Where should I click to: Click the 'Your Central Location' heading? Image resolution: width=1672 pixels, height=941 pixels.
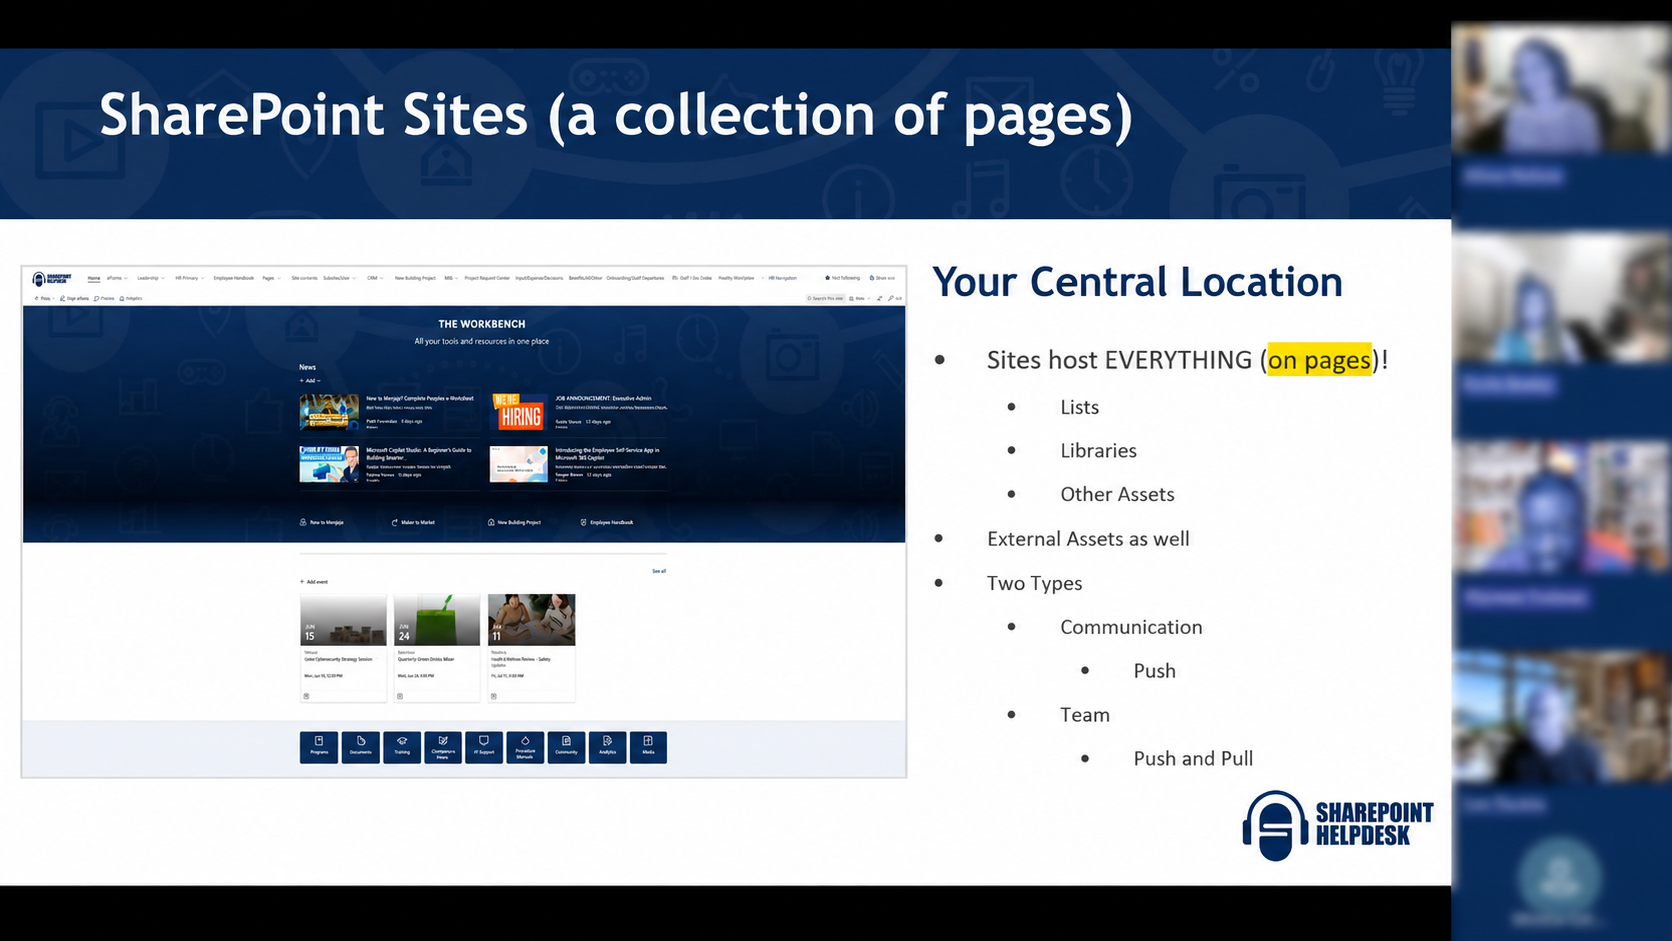point(1137,282)
